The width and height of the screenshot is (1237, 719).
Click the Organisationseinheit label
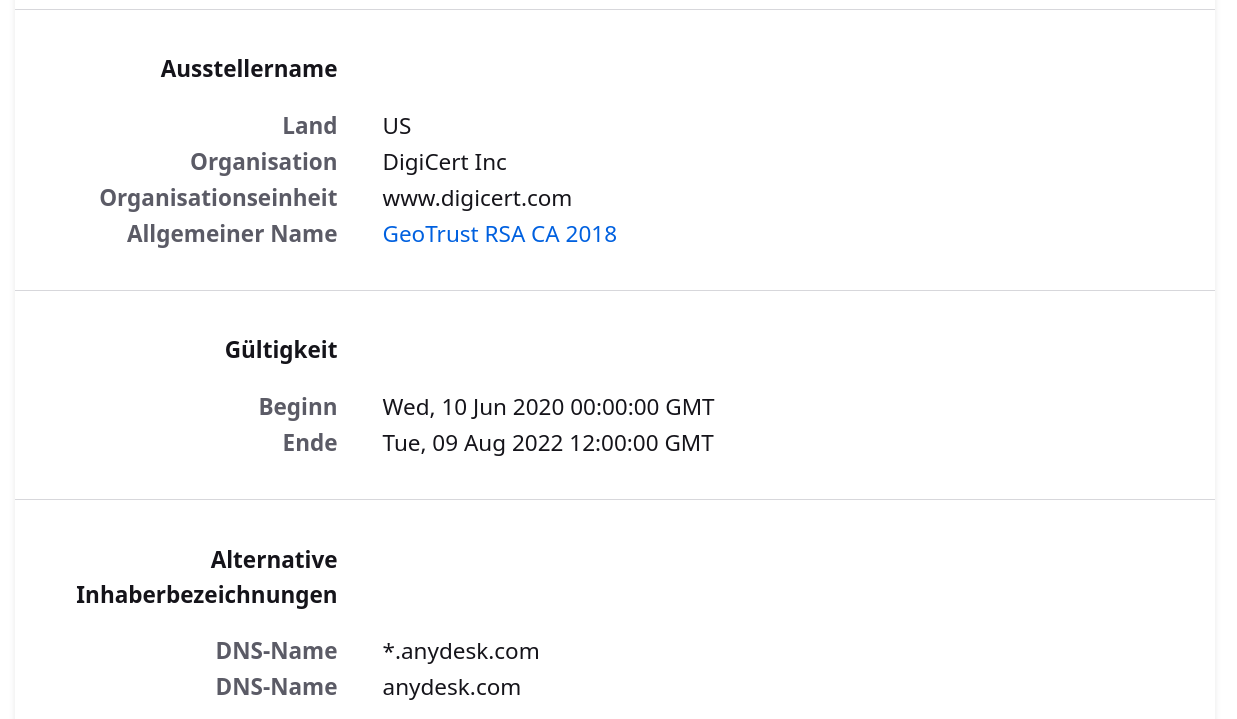coord(218,198)
